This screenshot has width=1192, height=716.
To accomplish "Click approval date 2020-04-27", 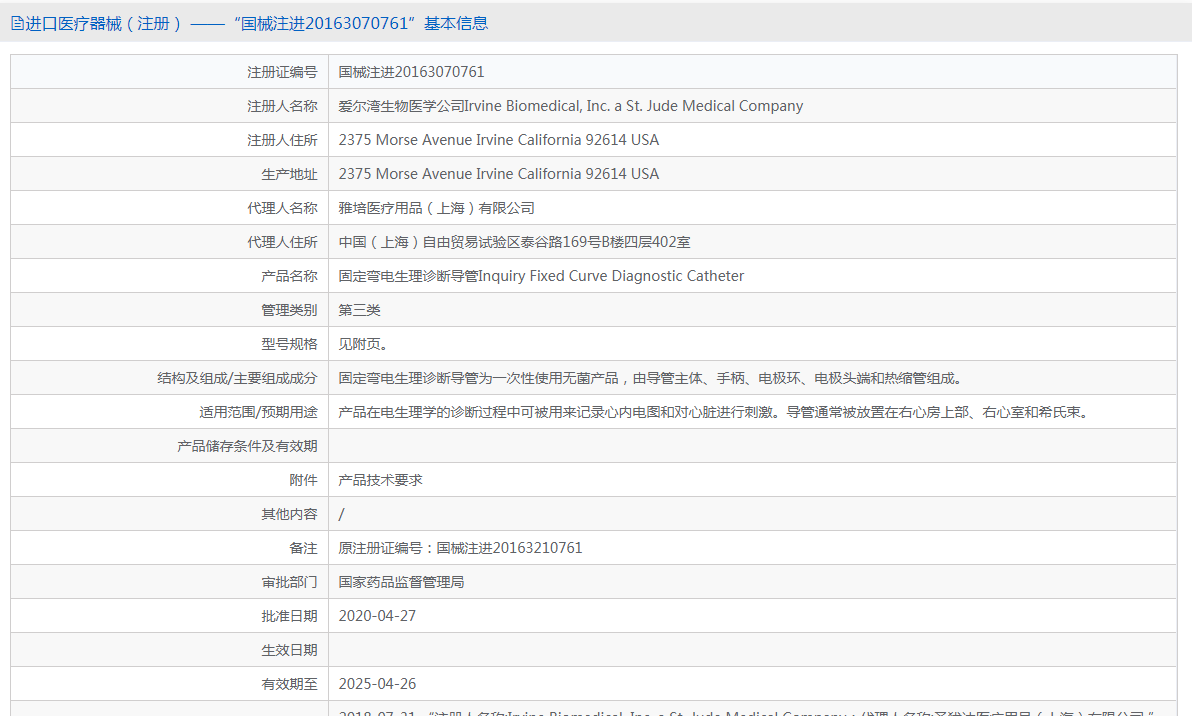I will pos(377,616).
